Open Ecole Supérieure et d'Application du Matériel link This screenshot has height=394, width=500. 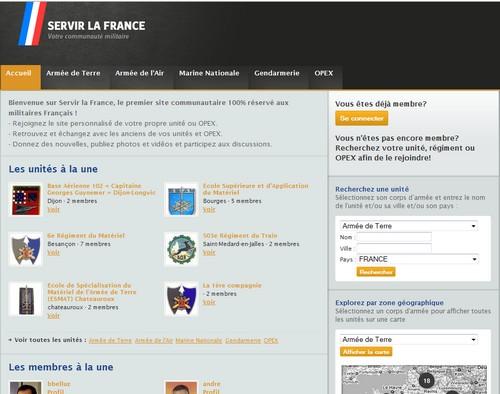(256, 189)
